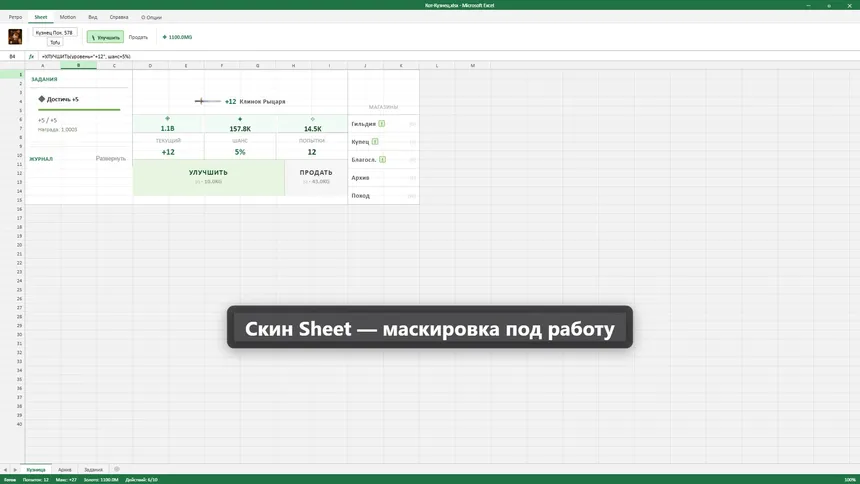Click Макс: +27 in status bar
This screenshot has height=484, width=860.
66,480
